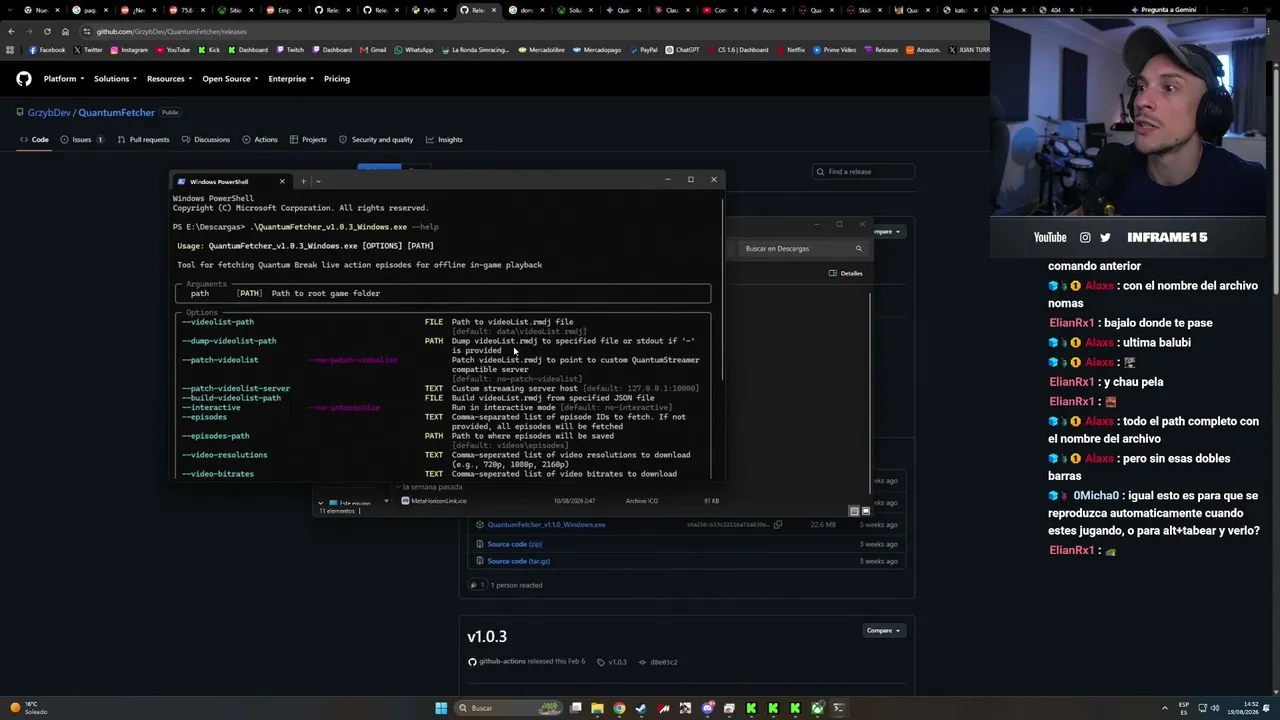Open the WhatsApp bookmark
Image resolution: width=1280 pixels, height=720 pixels.
click(x=414, y=50)
